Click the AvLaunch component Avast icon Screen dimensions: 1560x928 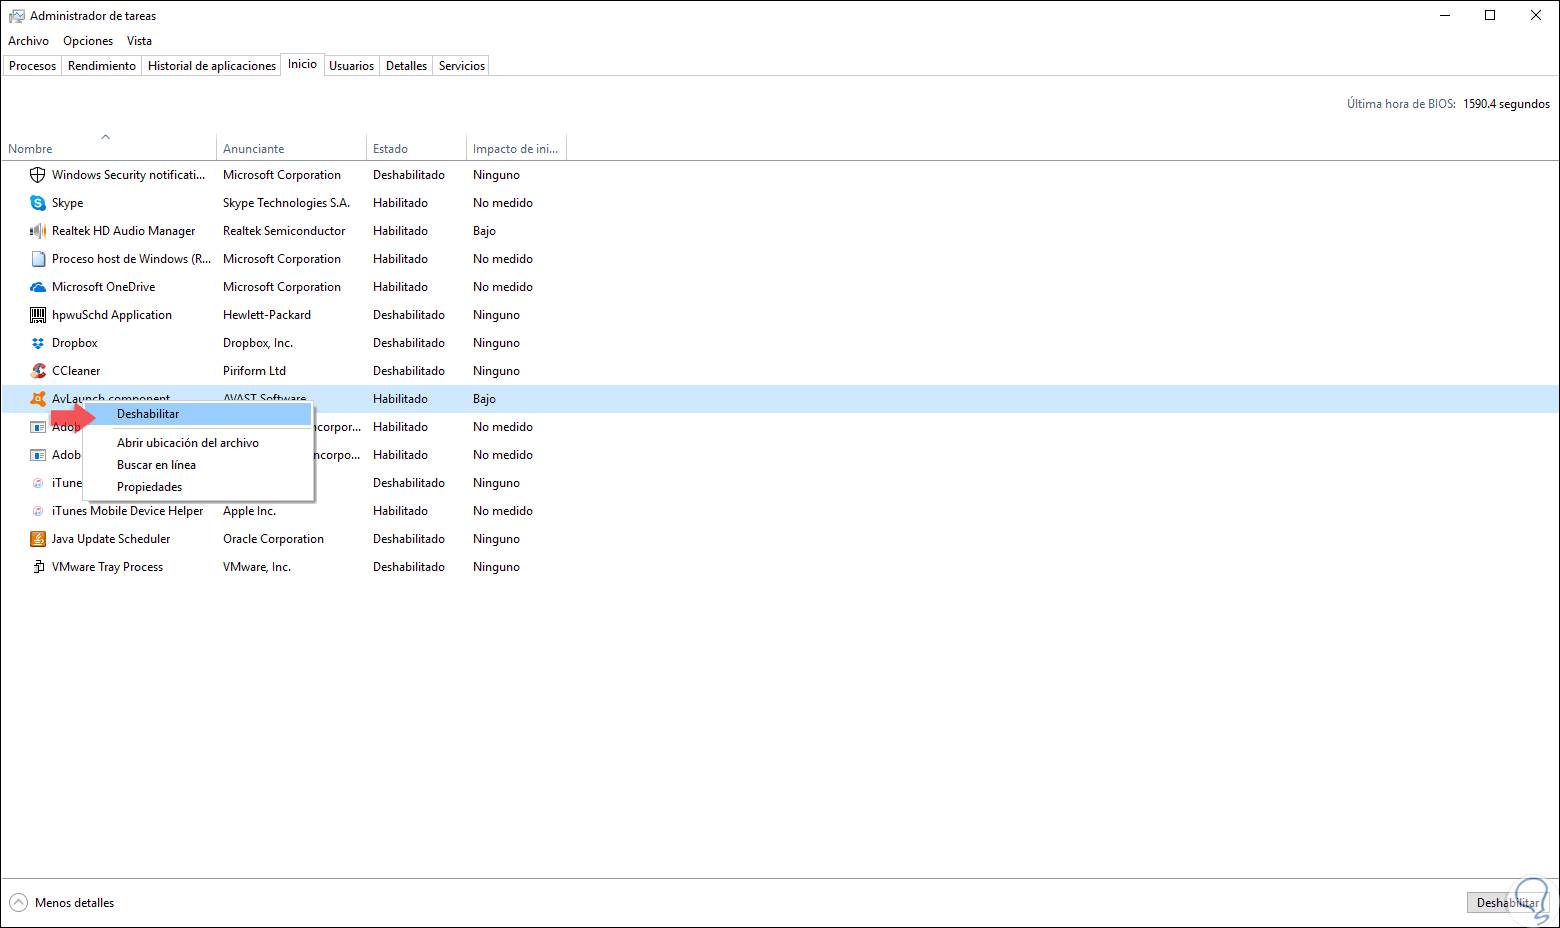(x=38, y=399)
